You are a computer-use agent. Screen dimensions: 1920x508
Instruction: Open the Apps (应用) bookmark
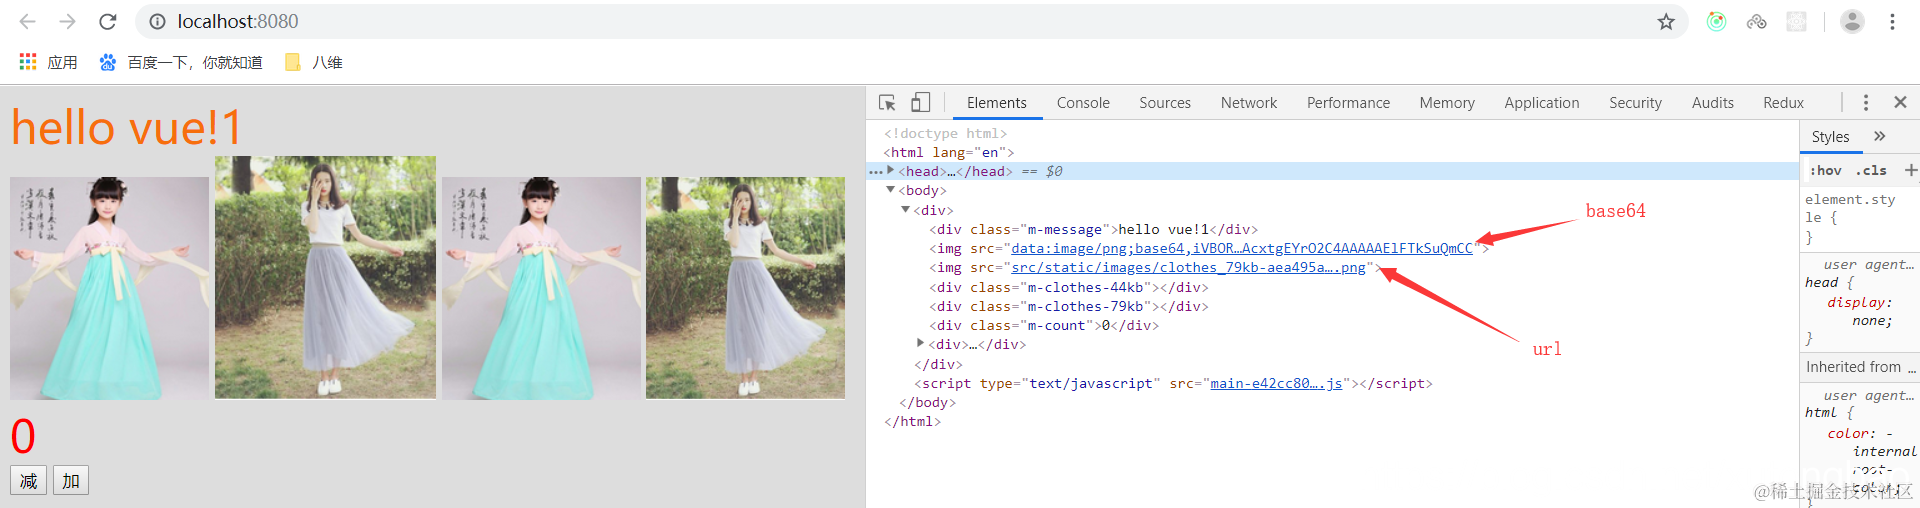click(x=48, y=62)
